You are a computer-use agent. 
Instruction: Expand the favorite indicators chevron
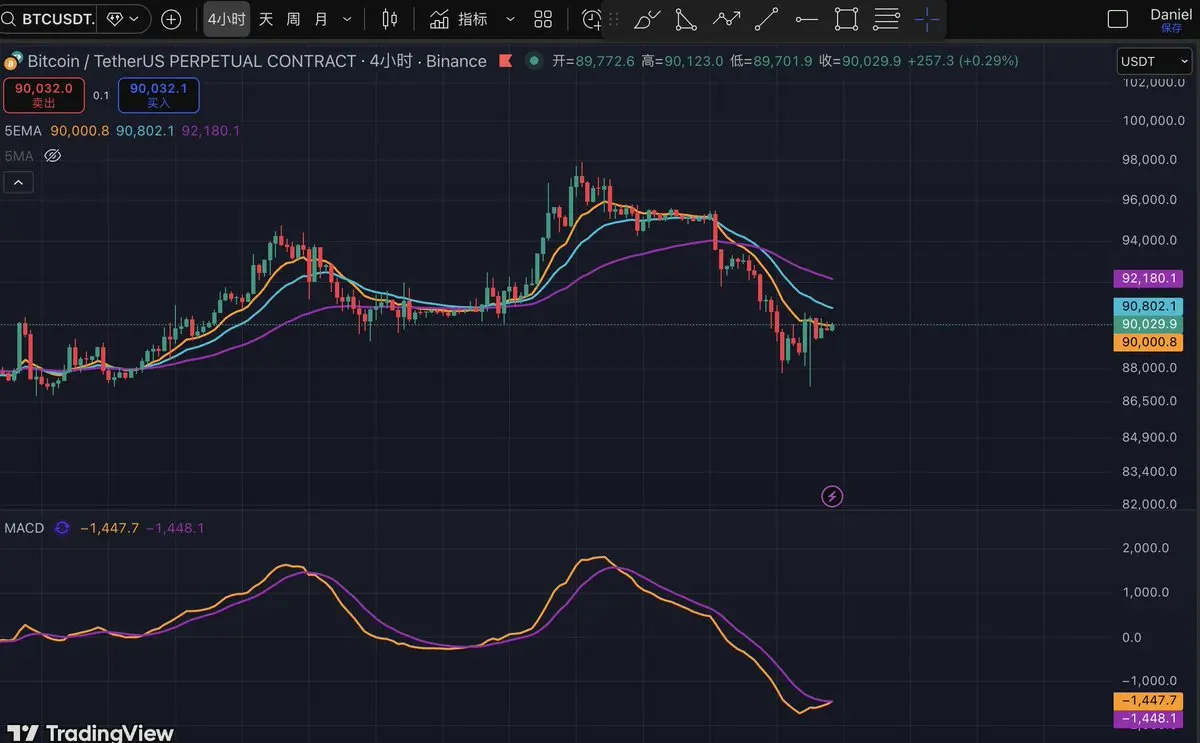click(x=511, y=19)
